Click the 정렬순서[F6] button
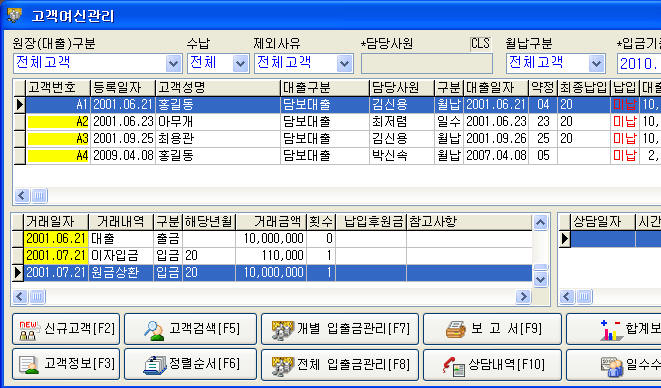 (x=190, y=364)
